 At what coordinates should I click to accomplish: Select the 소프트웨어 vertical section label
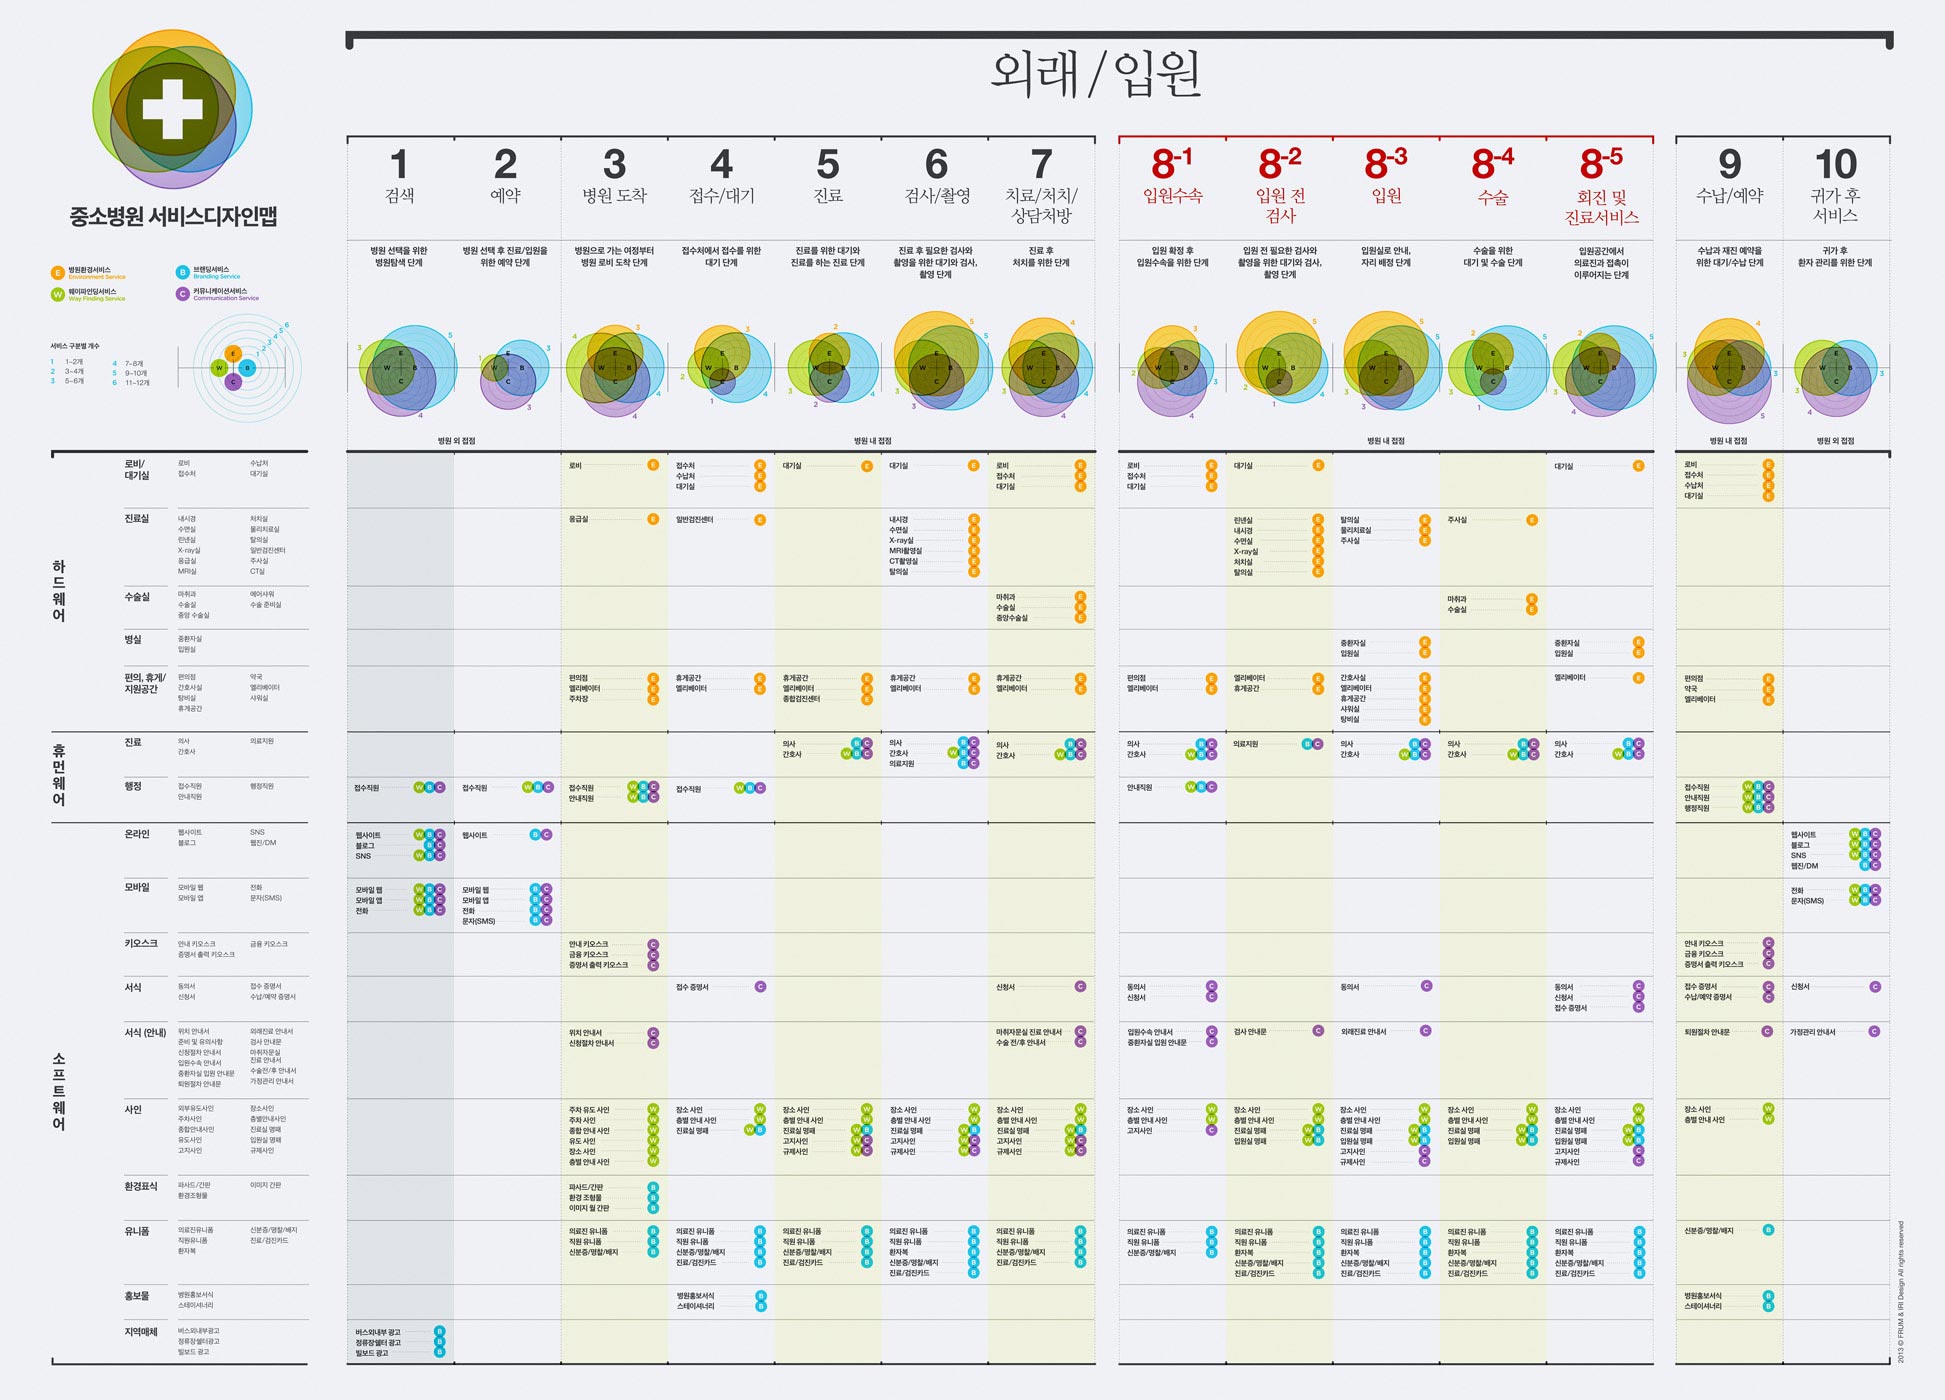click(59, 1091)
